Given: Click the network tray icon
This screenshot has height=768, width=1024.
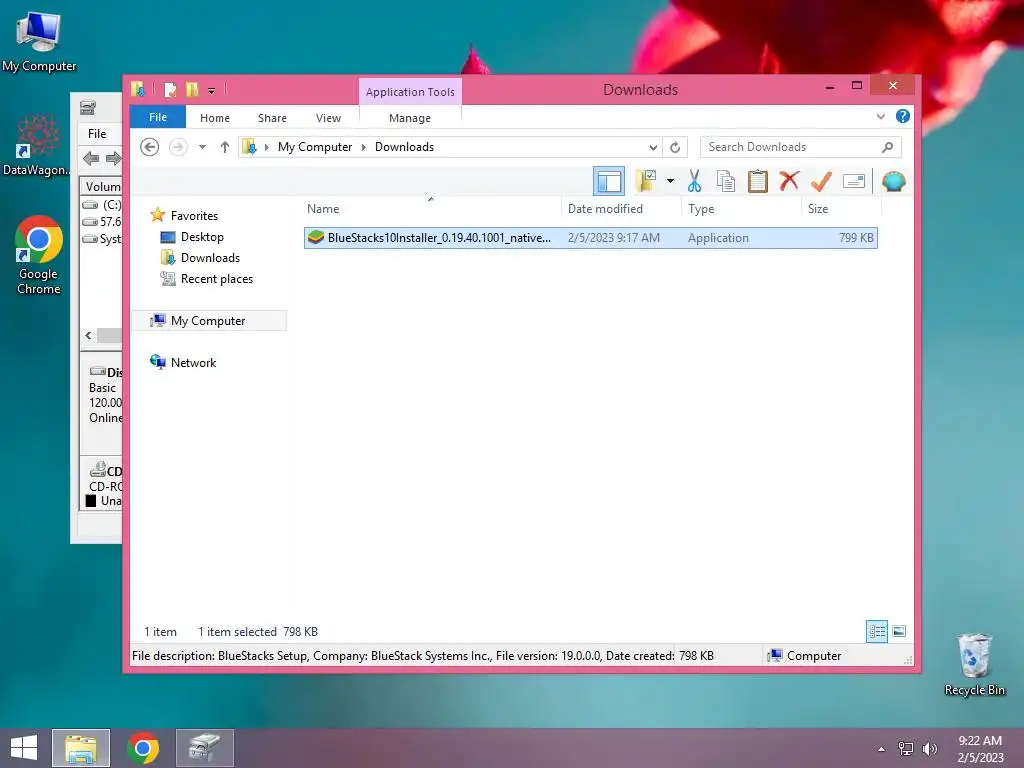Looking at the screenshot, I should pyautogui.click(x=906, y=749).
